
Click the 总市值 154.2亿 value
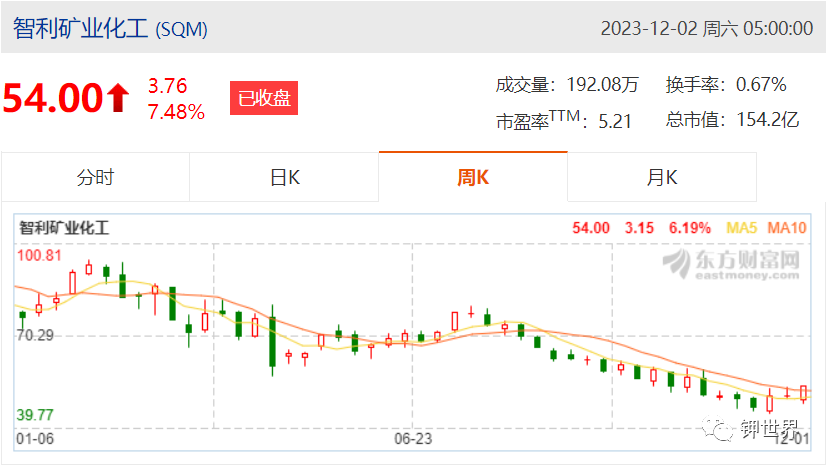pos(768,120)
